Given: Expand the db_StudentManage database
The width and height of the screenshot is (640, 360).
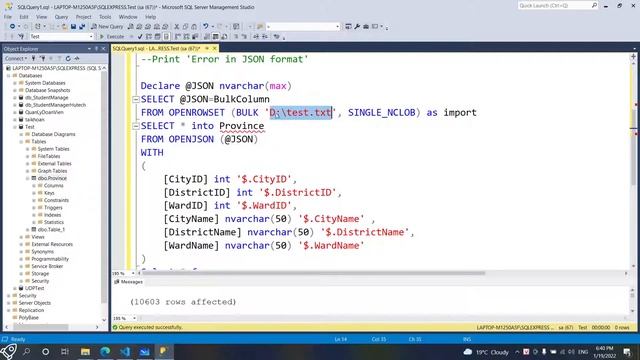Looking at the screenshot, I should 15,98.
